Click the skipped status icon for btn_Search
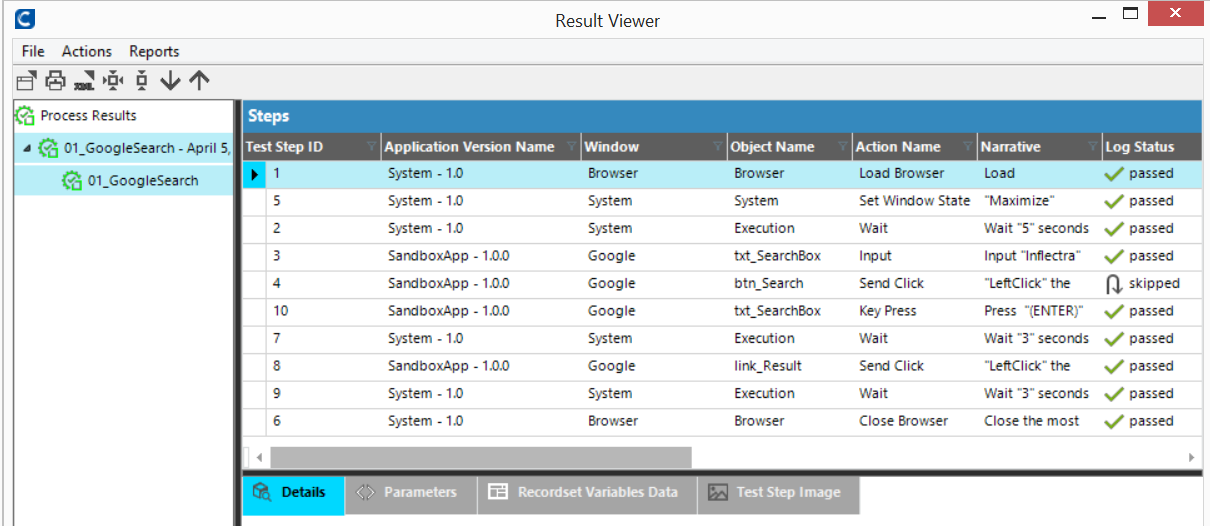Viewport: 1210px width, 526px height. [x=1114, y=284]
